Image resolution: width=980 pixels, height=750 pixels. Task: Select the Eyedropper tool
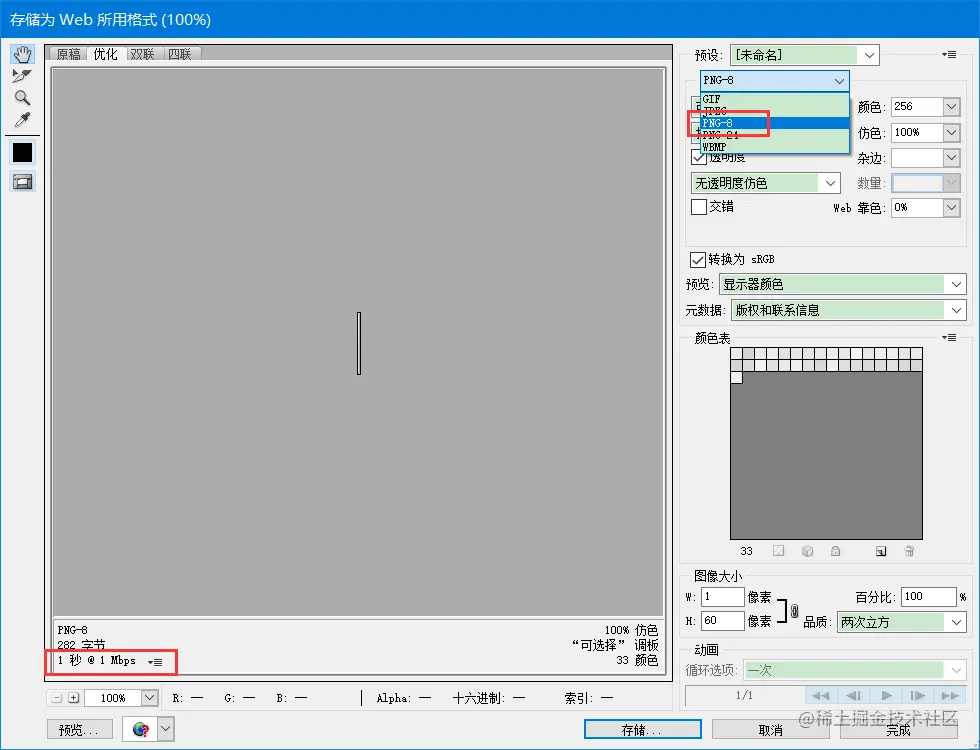22,119
